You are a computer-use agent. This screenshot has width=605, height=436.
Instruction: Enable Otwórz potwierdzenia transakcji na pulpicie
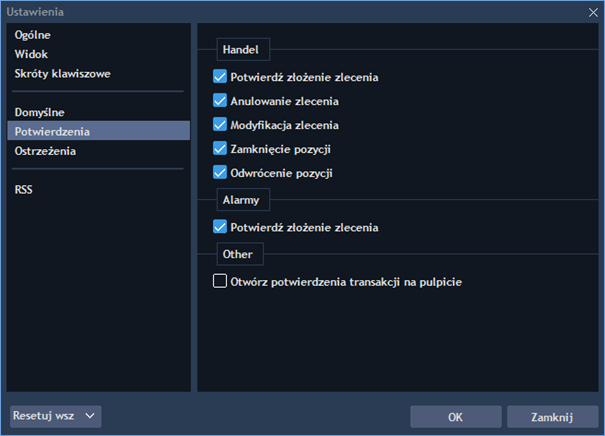[221, 282]
